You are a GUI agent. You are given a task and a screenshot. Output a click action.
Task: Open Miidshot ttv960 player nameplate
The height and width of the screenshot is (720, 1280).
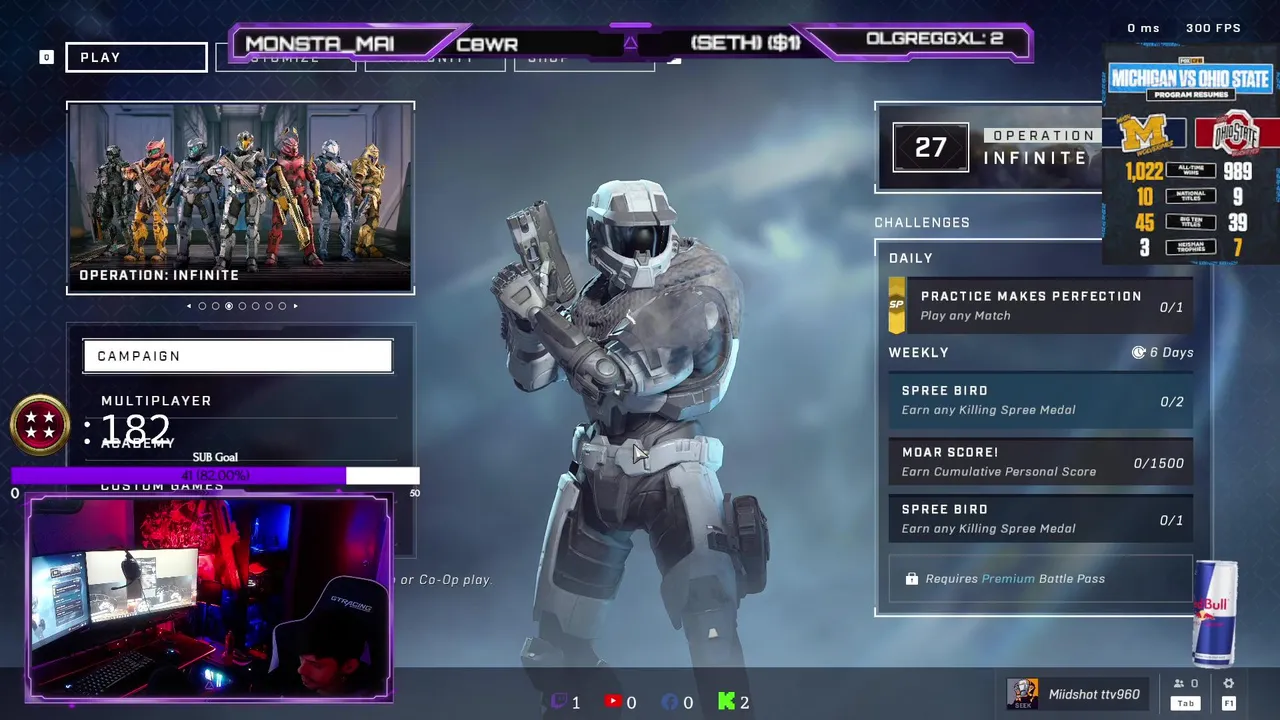coord(1094,694)
